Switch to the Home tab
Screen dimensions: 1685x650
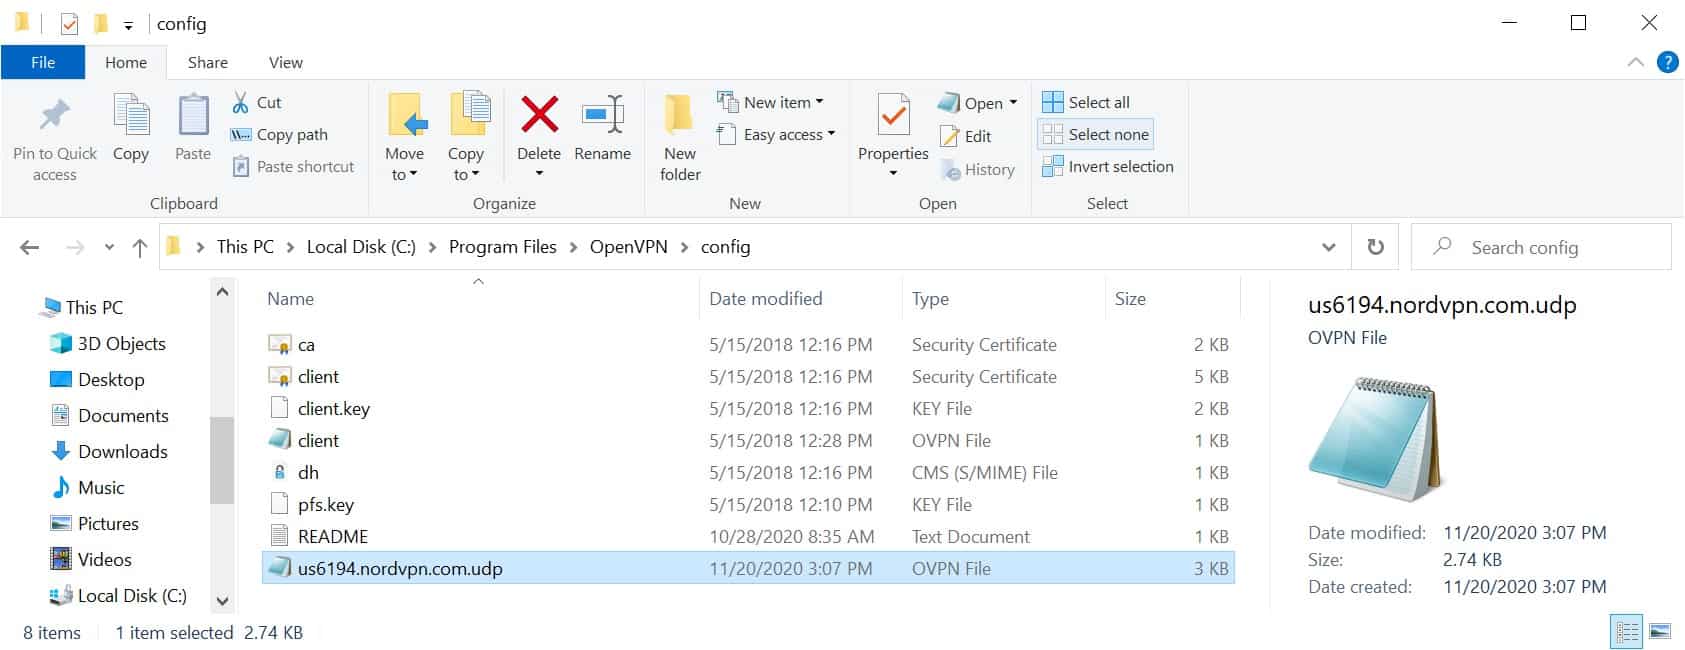tap(126, 62)
